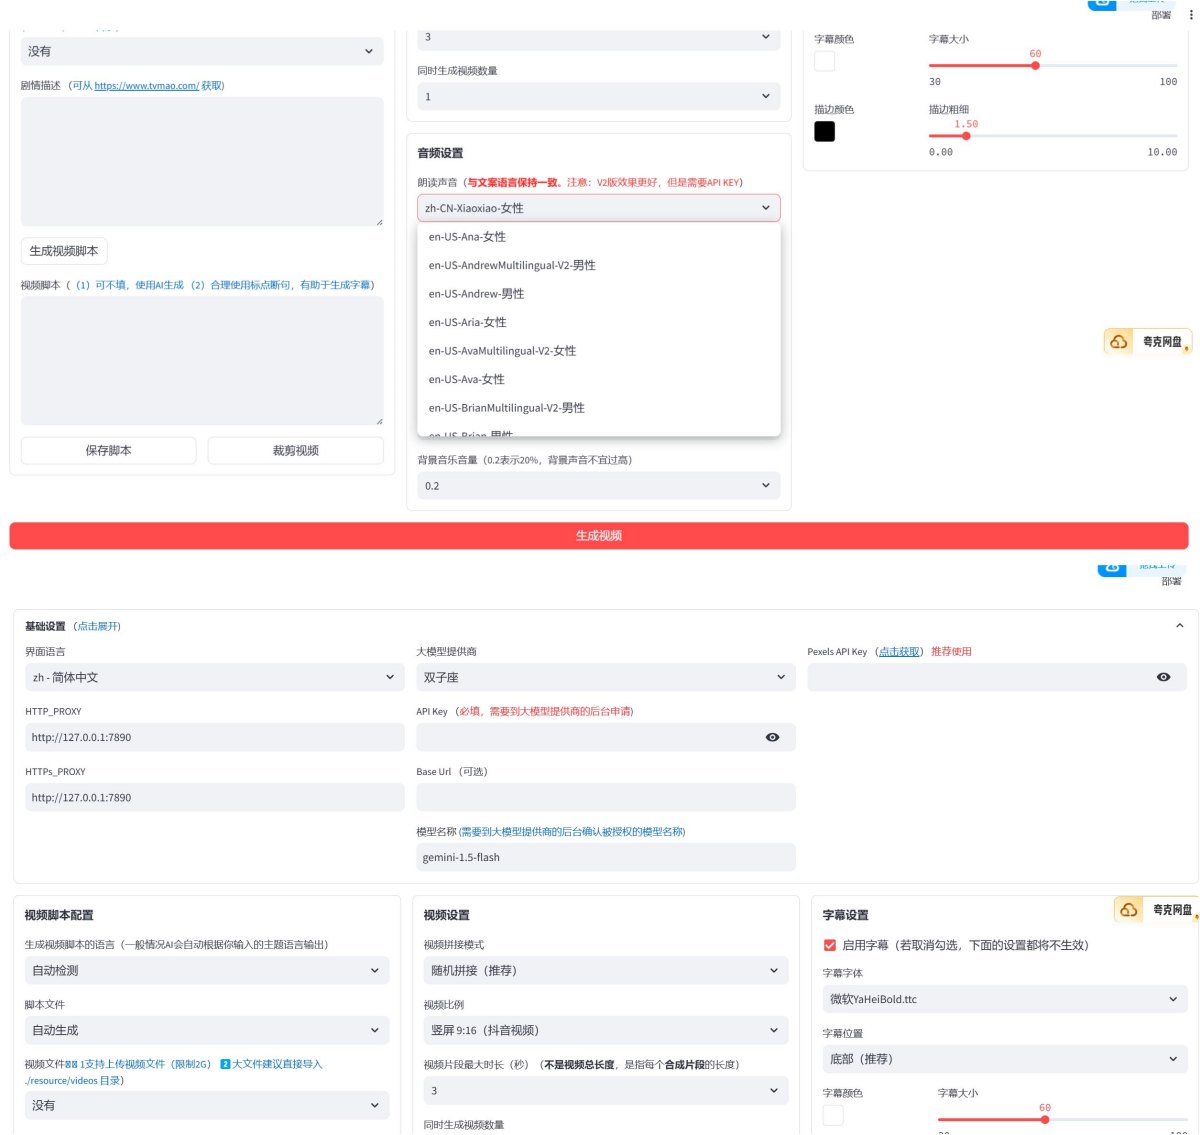Click into the HTTP_PROXY input field
Viewport: 1200px width, 1135px height.
click(214, 737)
